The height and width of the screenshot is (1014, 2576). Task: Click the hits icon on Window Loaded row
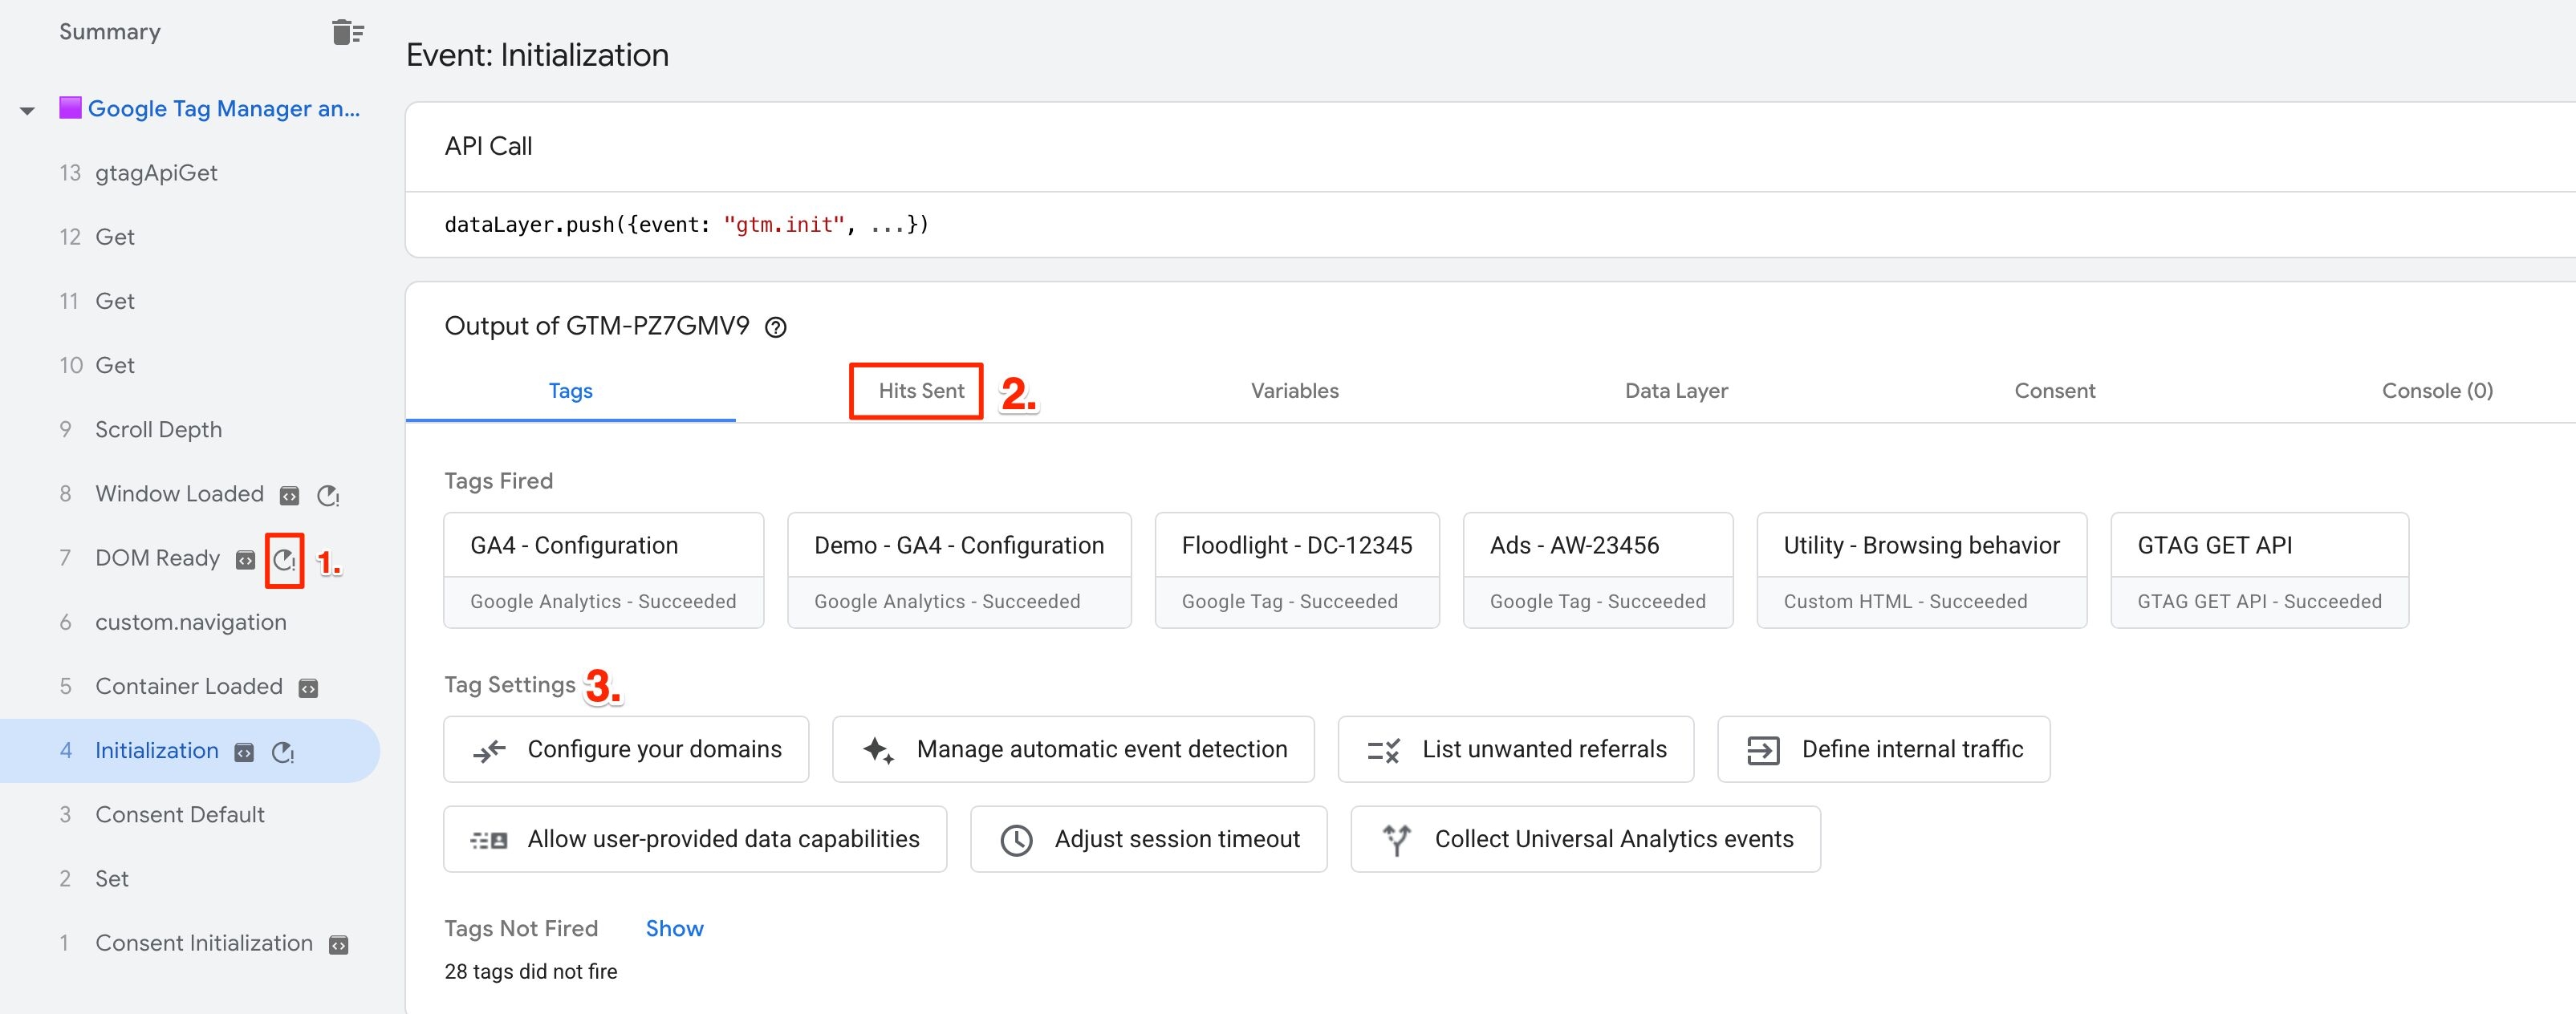click(328, 495)
